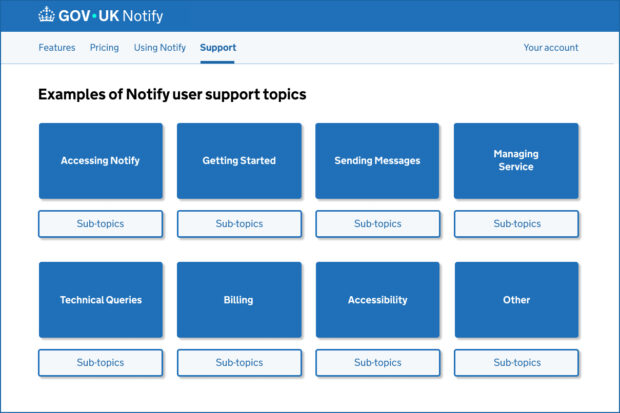This screenshot has height=413, width=620.
Task: Expand Sub-topics under Sending Messages
Action: coord(378,224)
